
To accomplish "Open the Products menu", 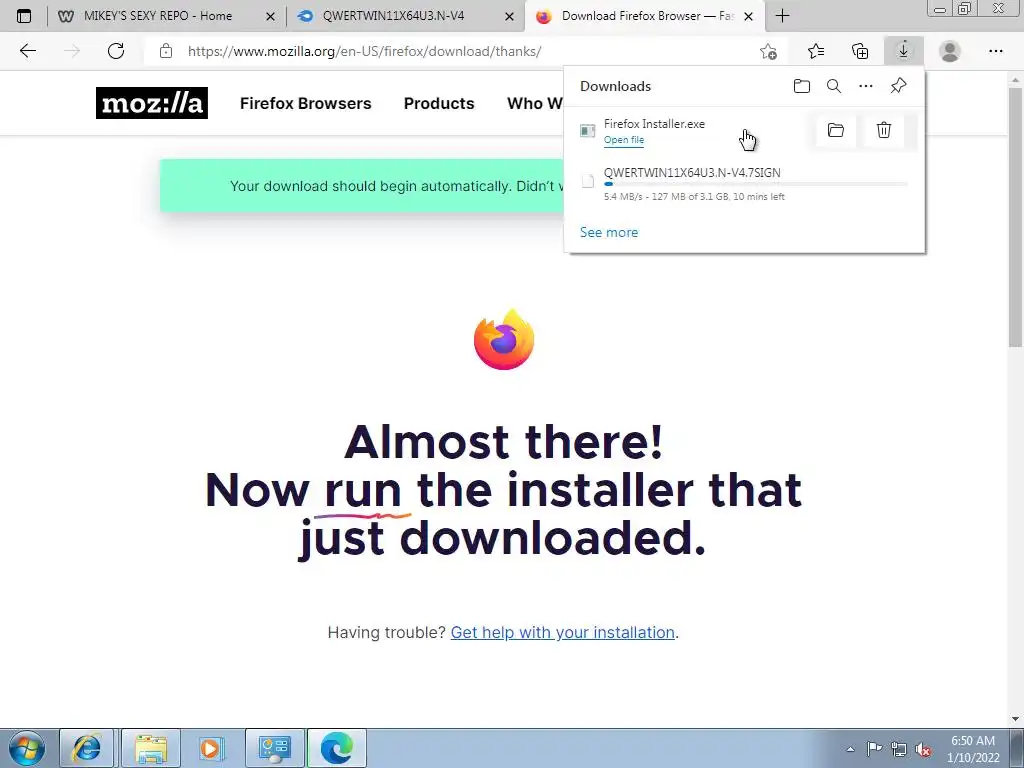I will 439,103.
